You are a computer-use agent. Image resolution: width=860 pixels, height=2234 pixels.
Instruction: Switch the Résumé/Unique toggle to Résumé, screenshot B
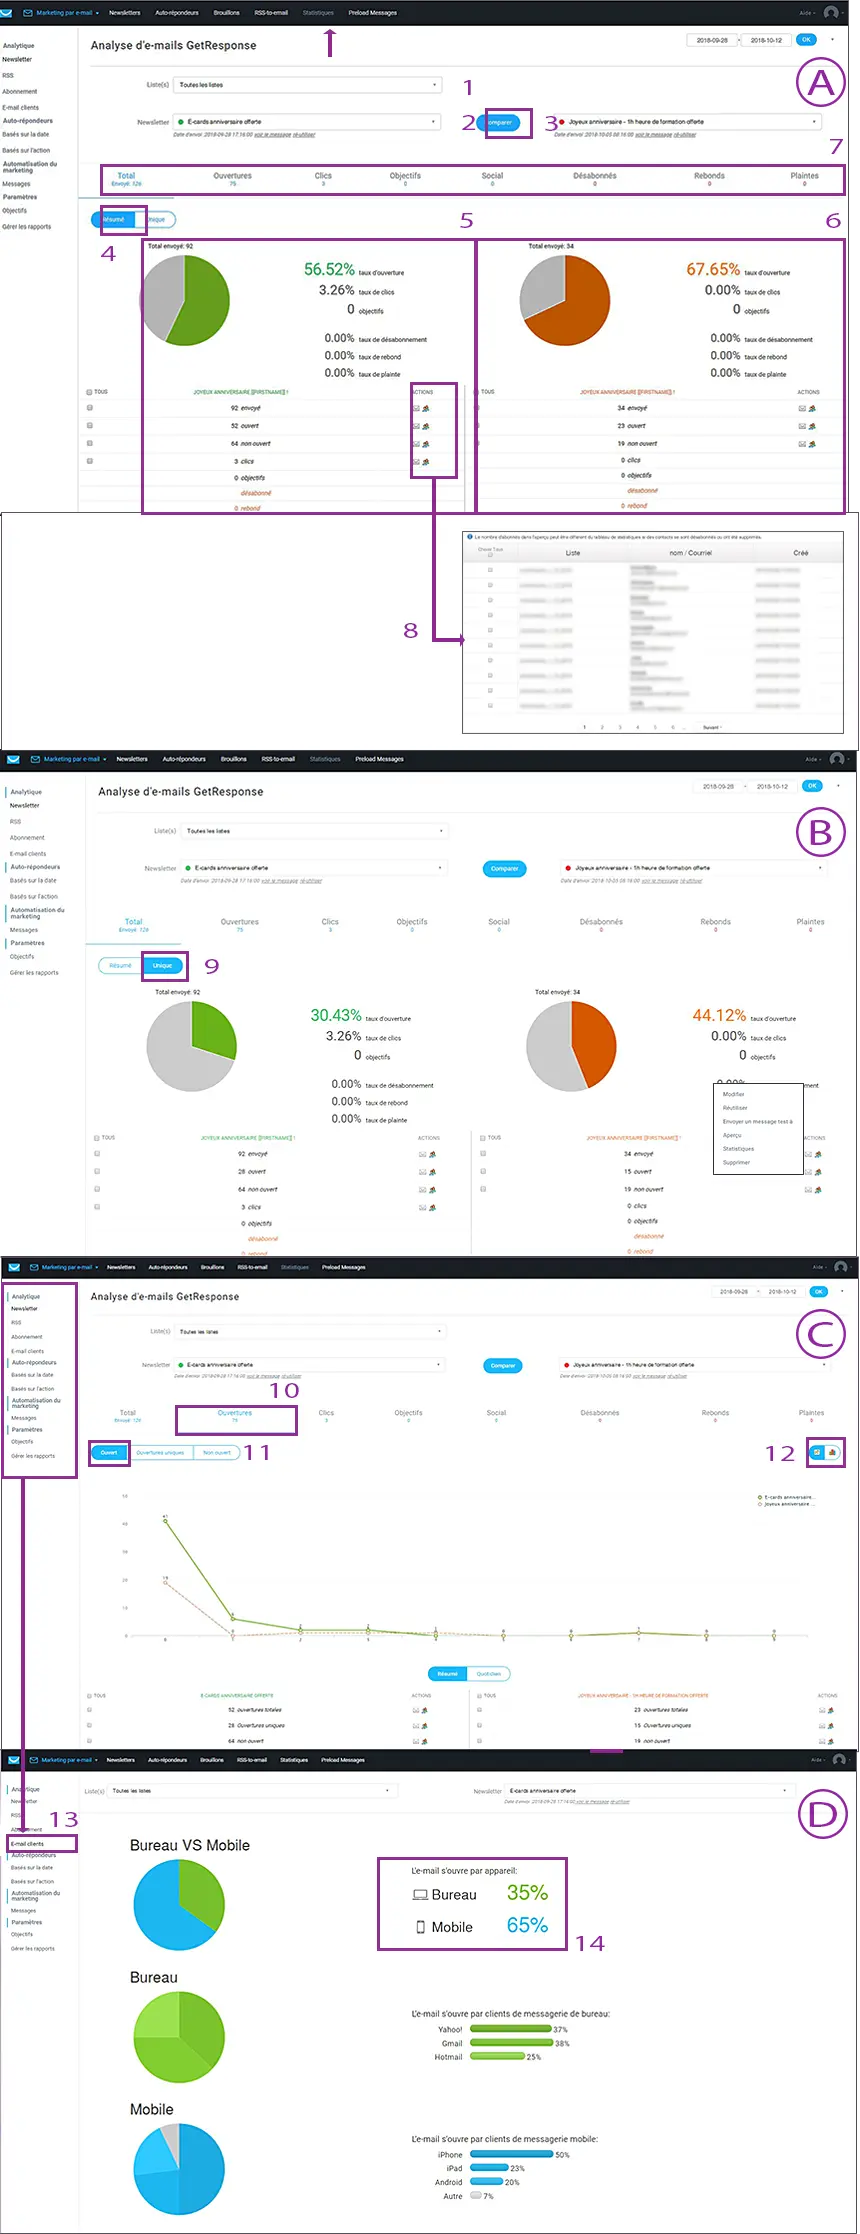(x=120, y=965)
